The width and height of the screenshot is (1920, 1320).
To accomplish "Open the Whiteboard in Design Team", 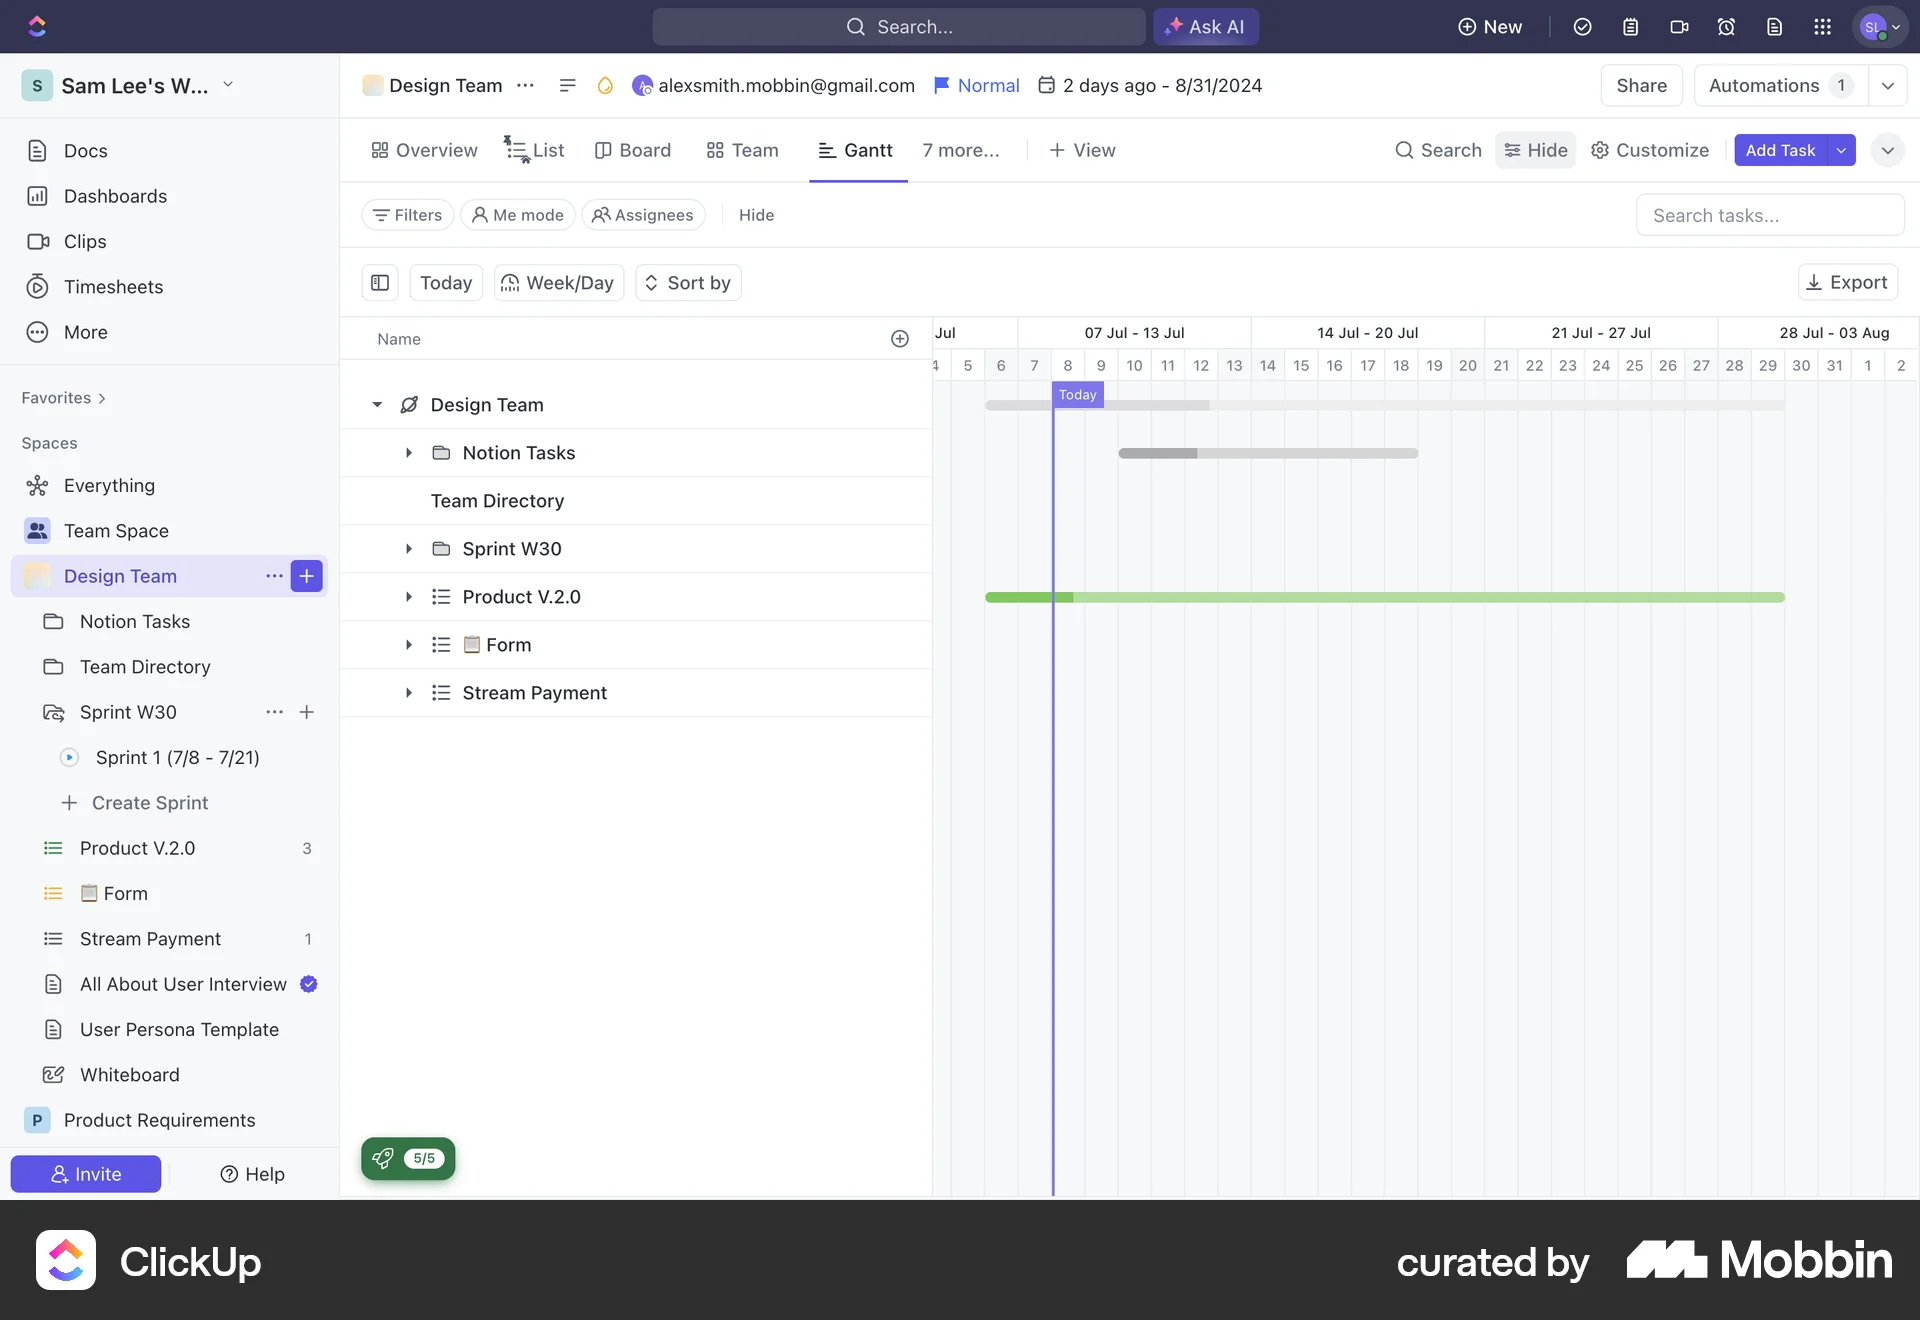I will pyautogui.click(x=129, y=1075).
